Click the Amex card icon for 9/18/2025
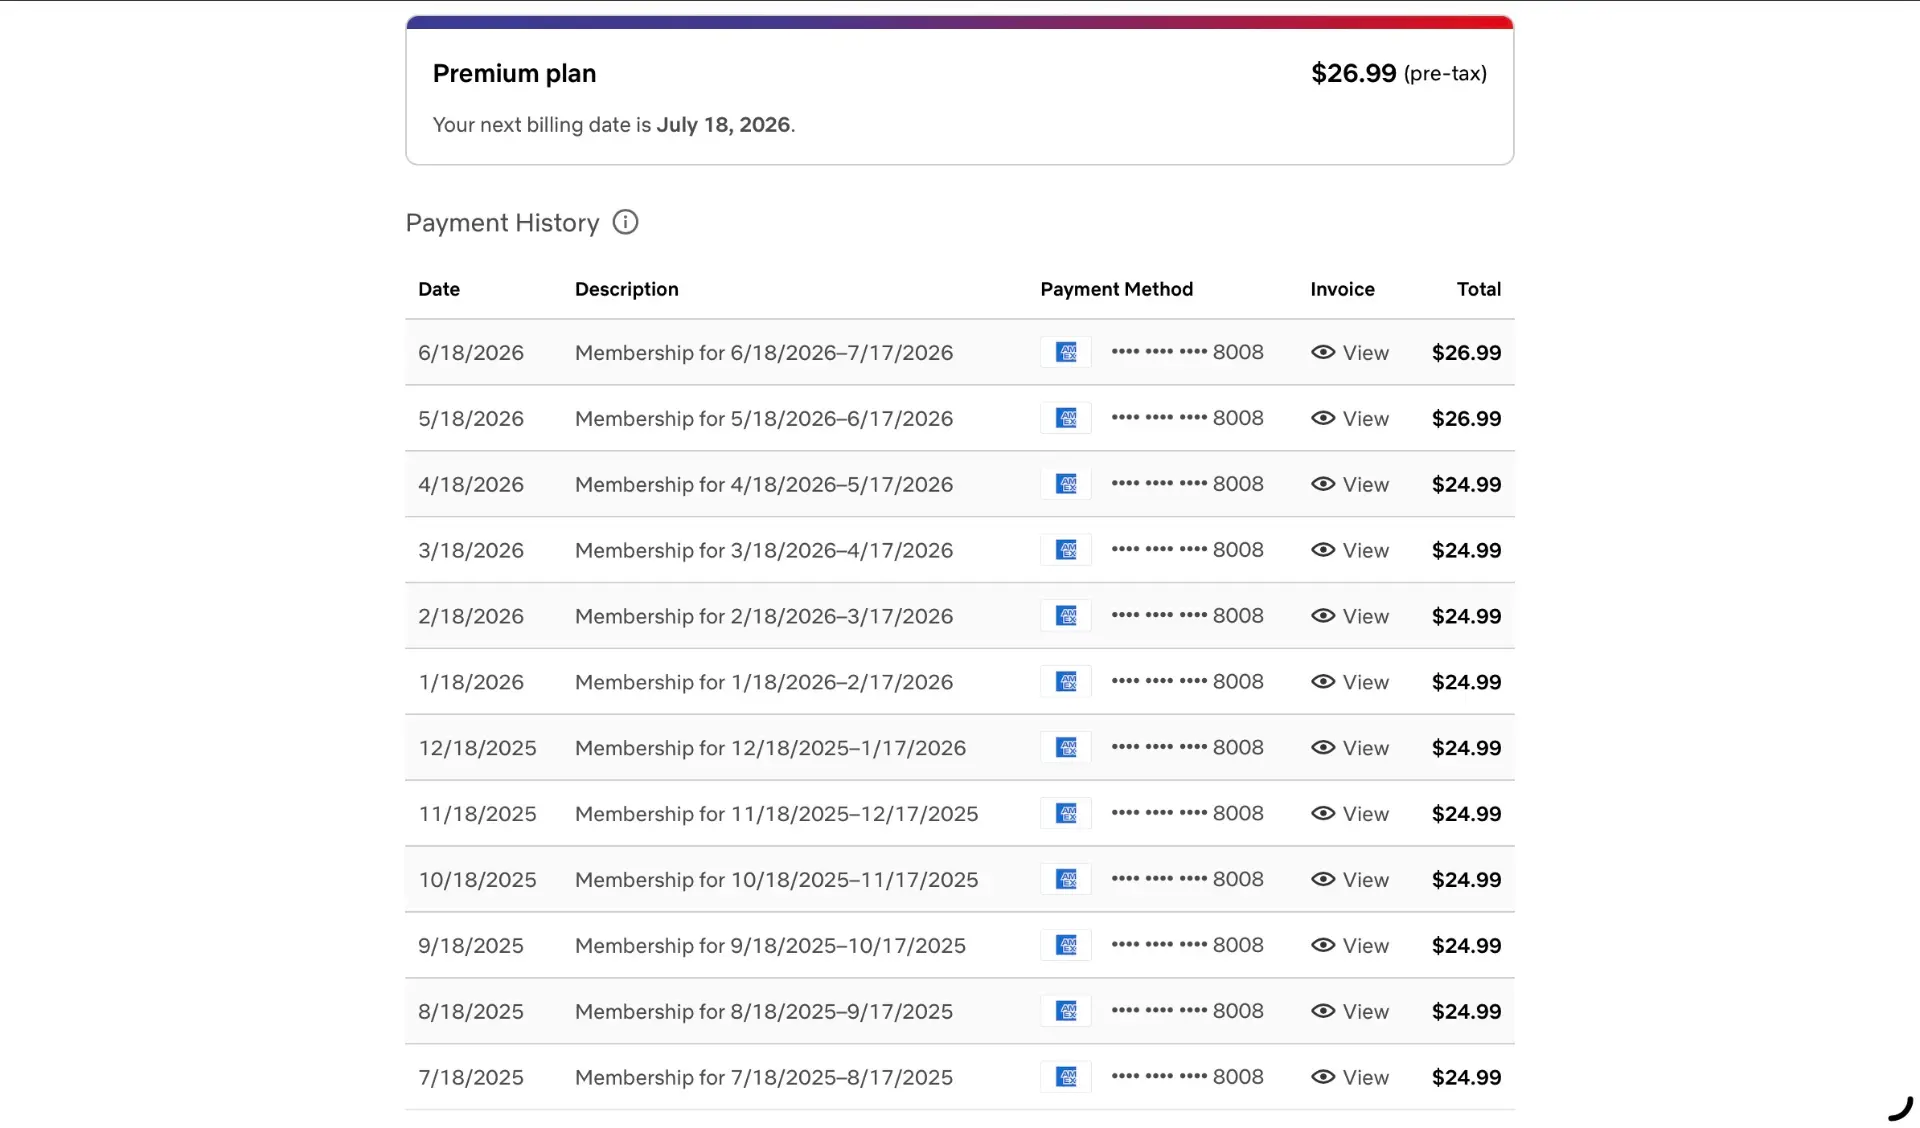 tap(1066, 945)
